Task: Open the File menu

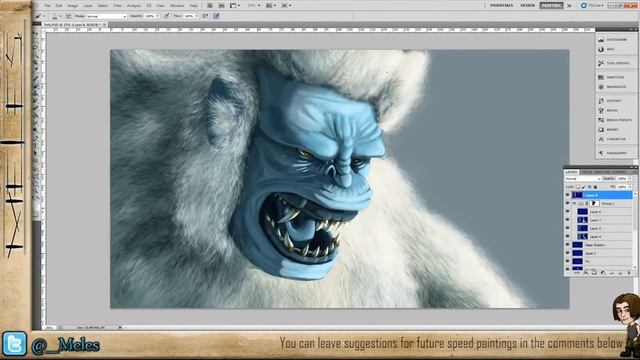Action: click(x=47, y=6)
